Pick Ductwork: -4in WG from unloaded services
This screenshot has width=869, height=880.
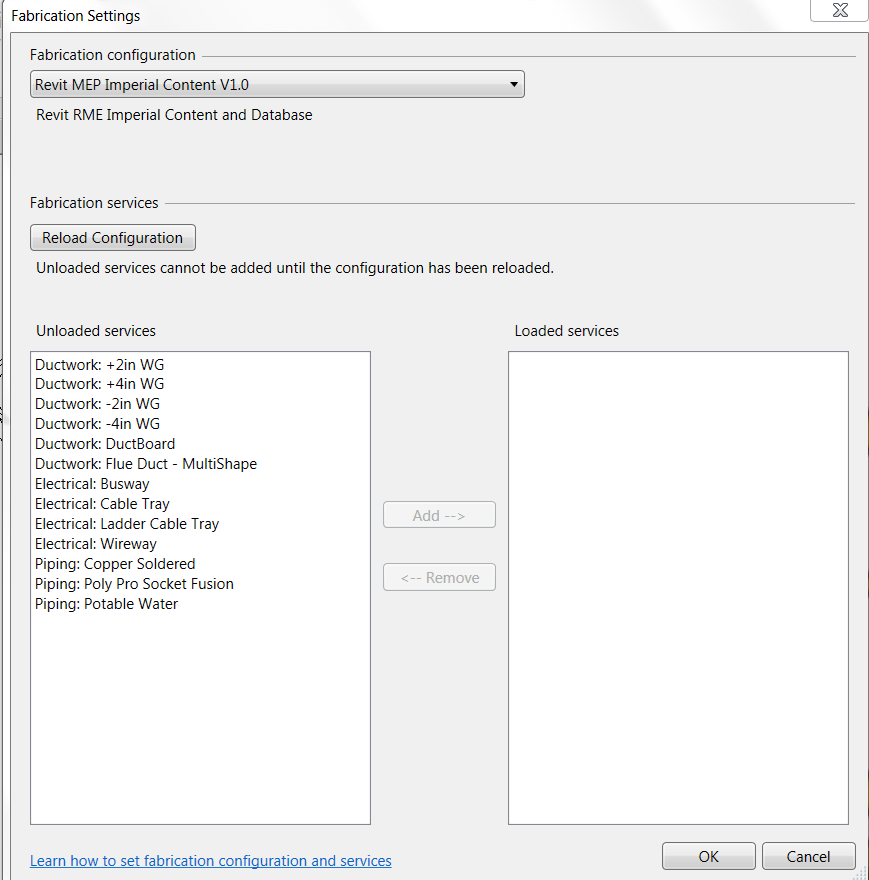(x=97, y=424)
